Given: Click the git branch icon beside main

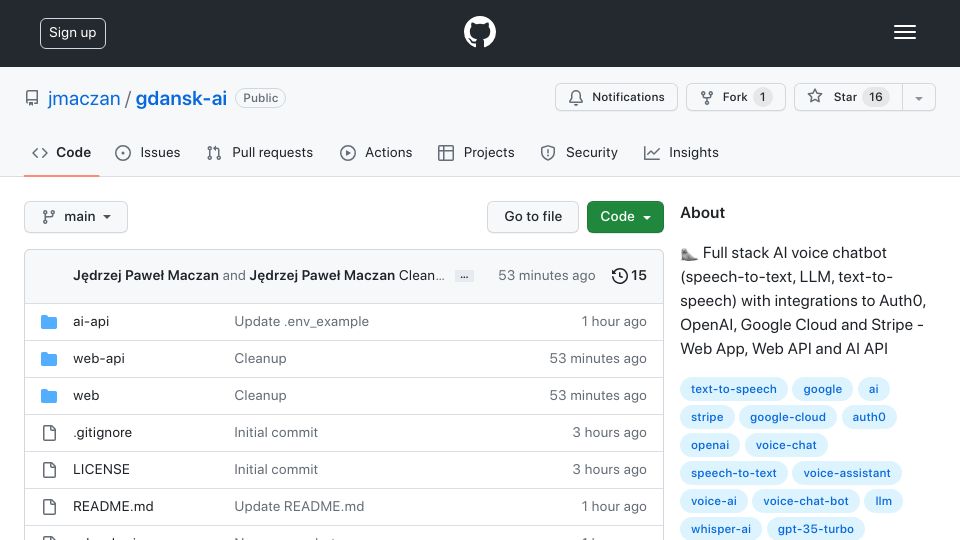Looking at the screenshot, I should tap(48, 217).
